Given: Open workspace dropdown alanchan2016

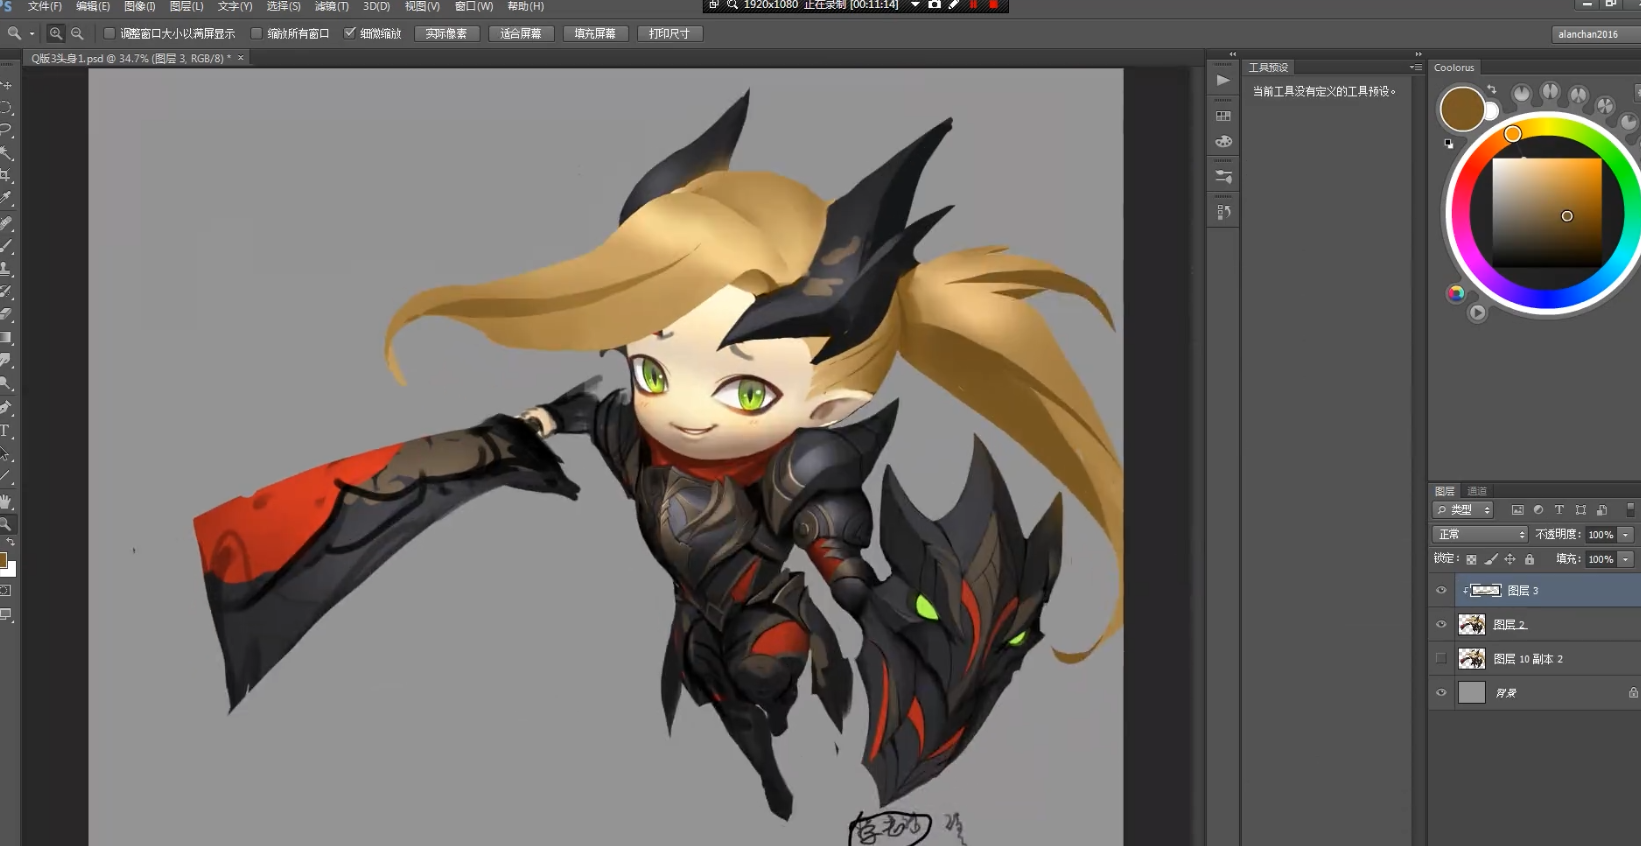Looking at the screenshot, I should [x=1596, y=34].
